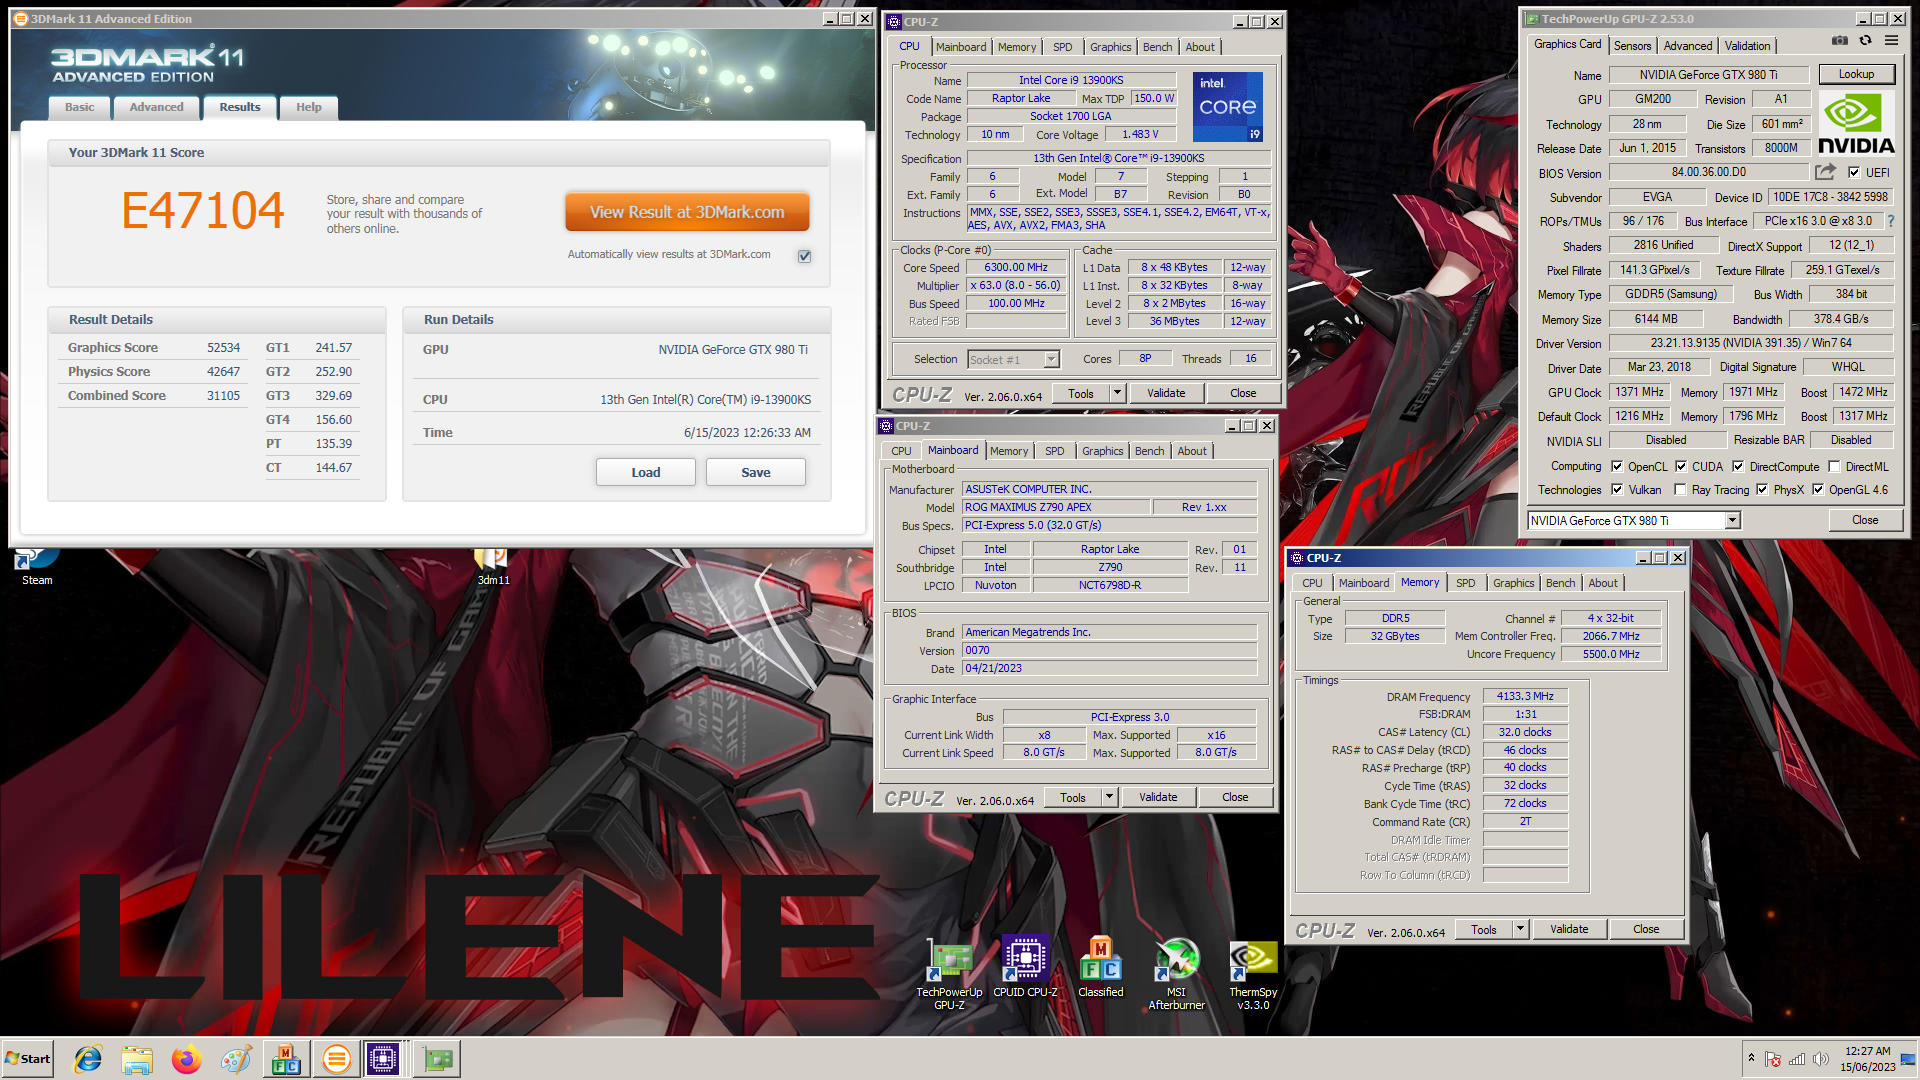This screenshot has height=1080, width=1920.
Task: Open Graphics tab in CPU-Z Mainboard window
Action: click(x=1102, y=451)
